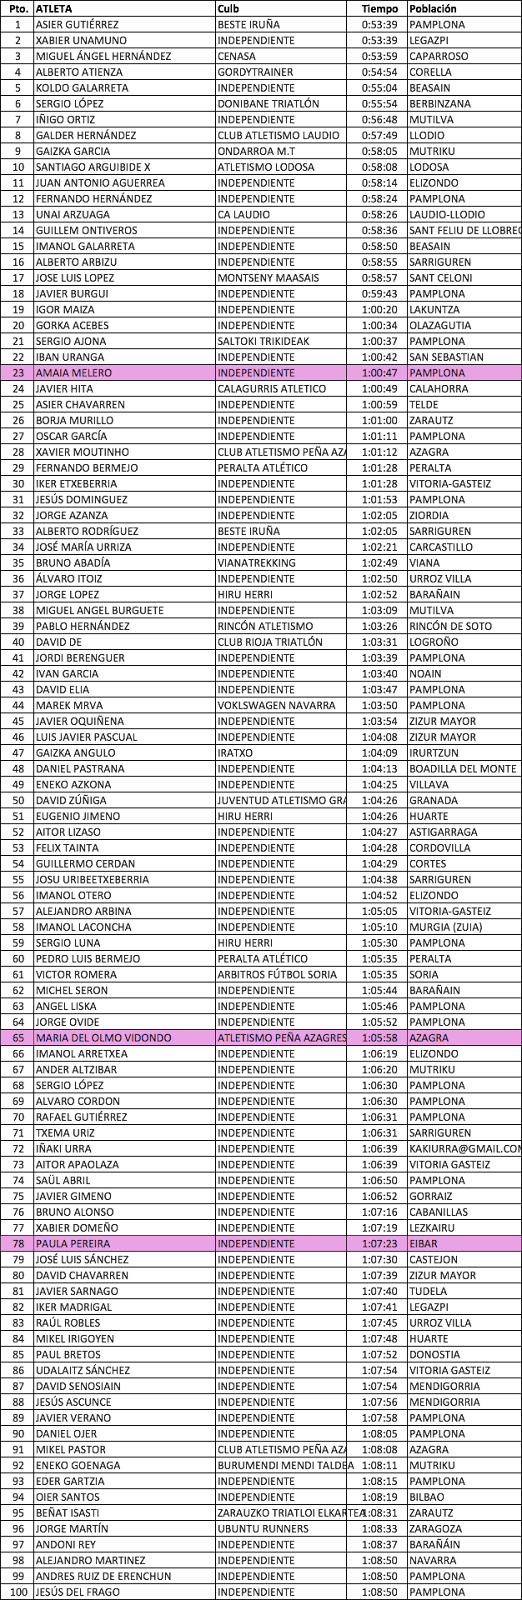
Task: Click town LEZKAIRU
Action: 434,1228
